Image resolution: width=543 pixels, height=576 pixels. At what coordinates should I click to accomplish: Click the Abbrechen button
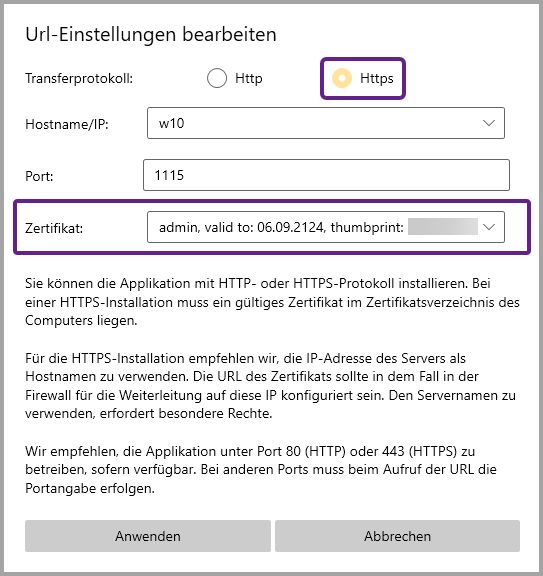click(398, 536)
